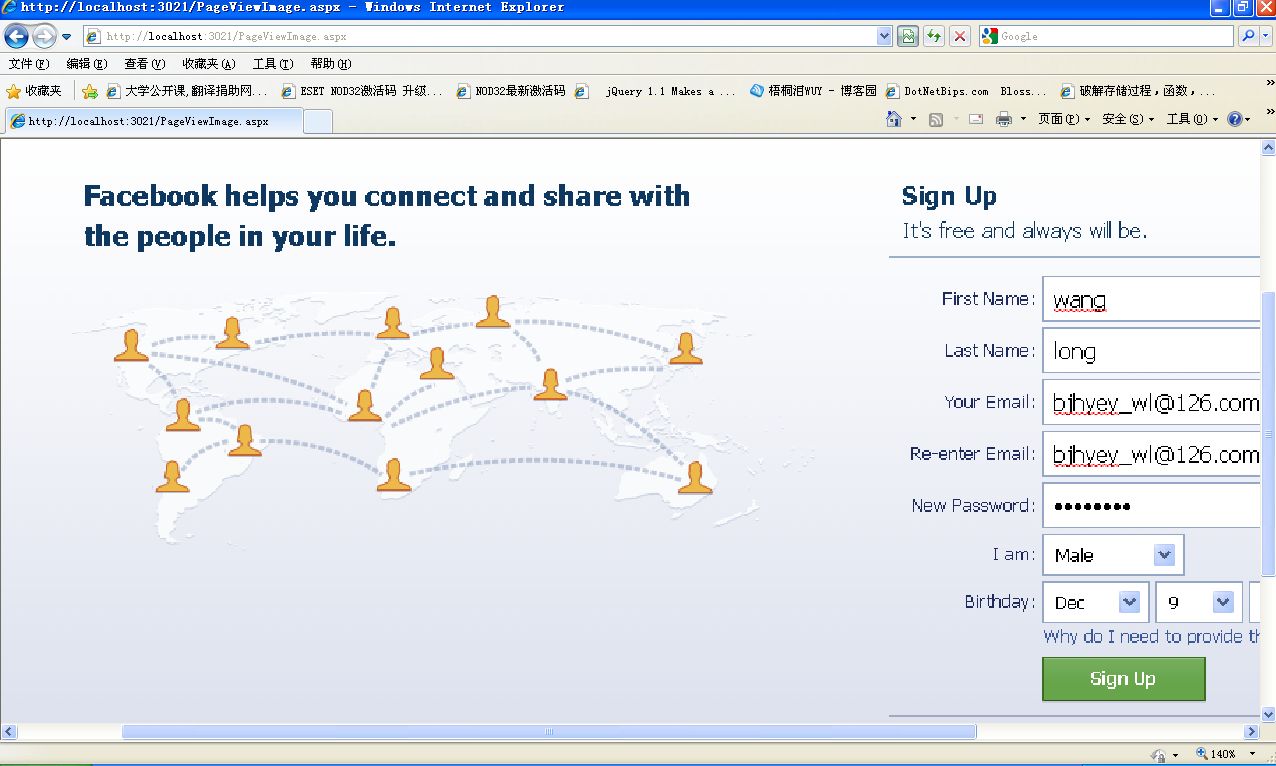This screenshot has width=1276, height=766.
Task: Open the 工具(T) menu in menu bar
Action: (273, 64)
